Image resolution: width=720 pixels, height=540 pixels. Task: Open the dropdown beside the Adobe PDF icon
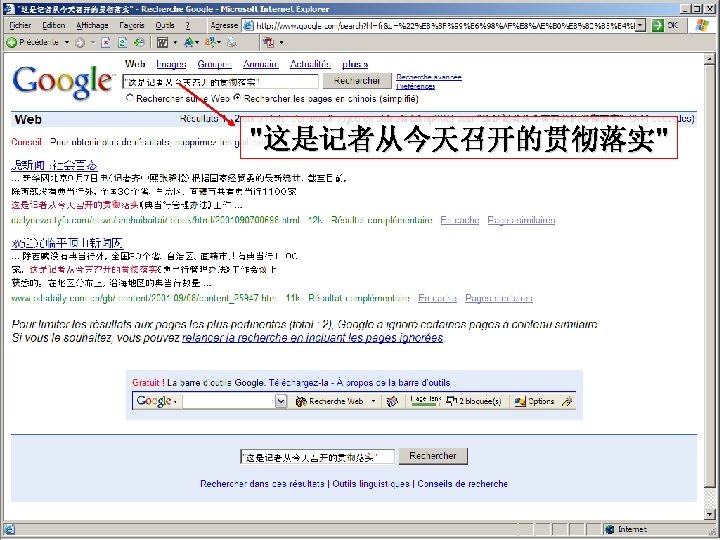point(281,43)
